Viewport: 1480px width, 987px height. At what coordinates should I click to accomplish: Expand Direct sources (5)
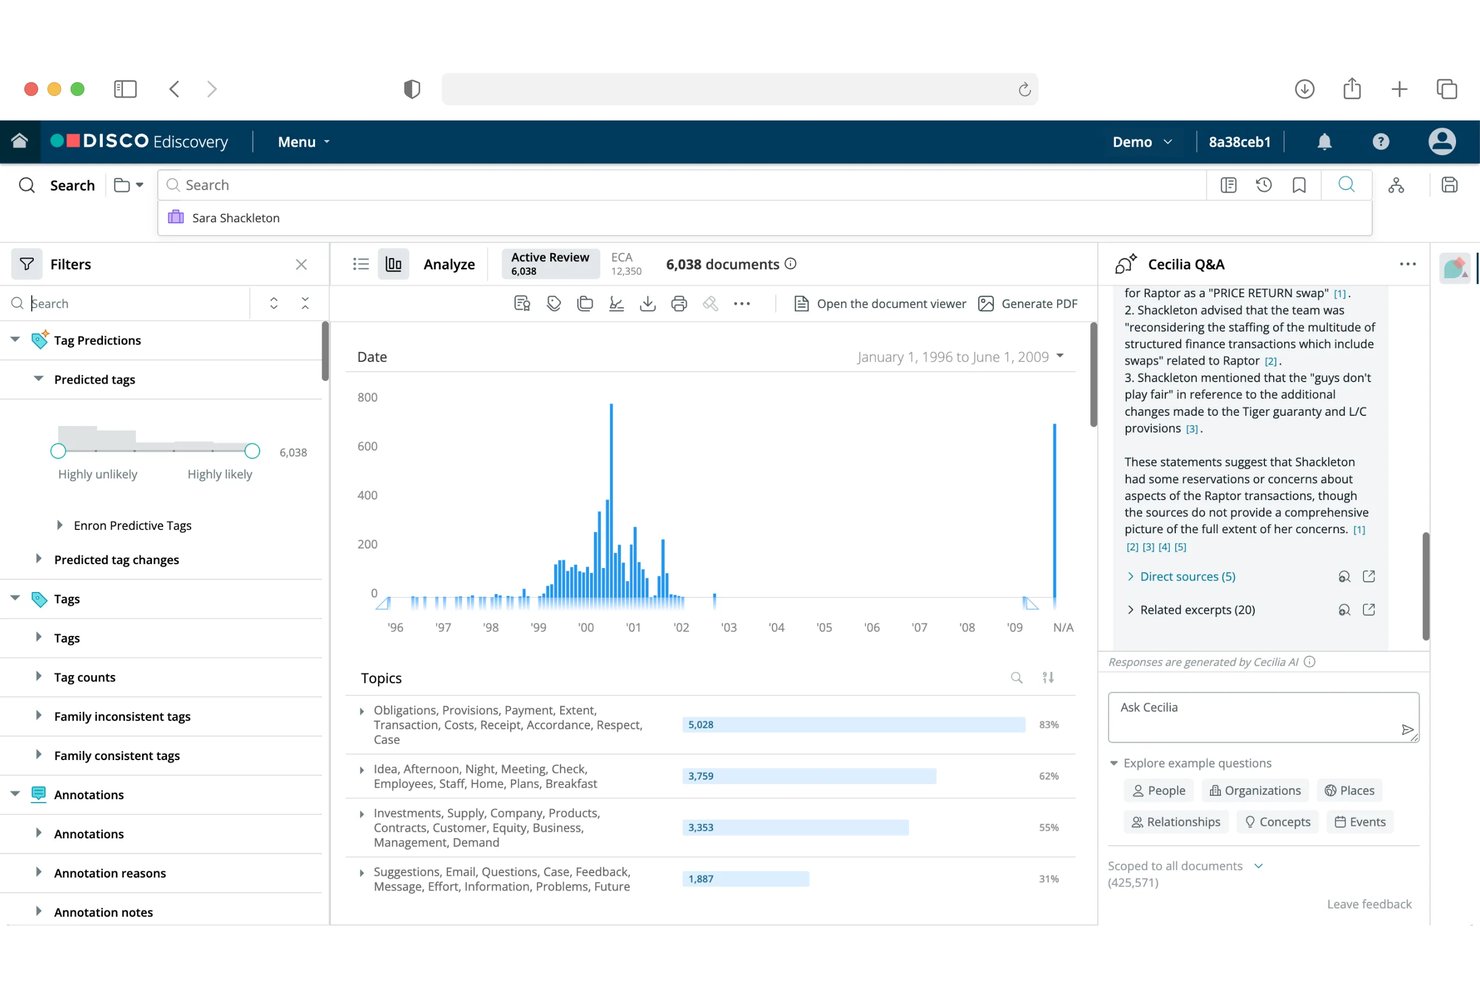[x=1181, y=577]
